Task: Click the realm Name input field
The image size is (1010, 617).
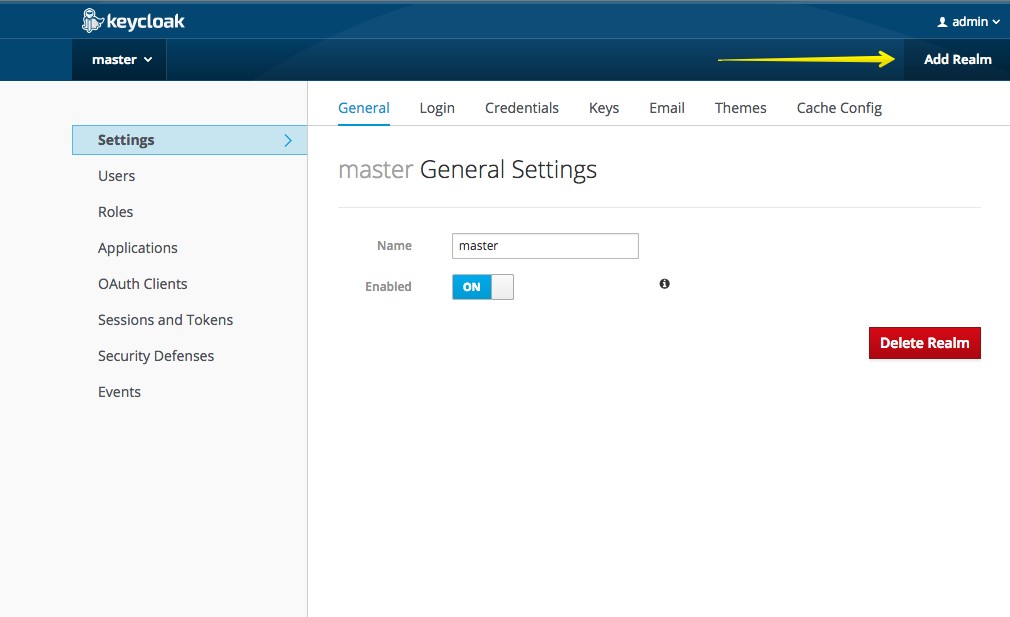Action: pyautogui.click(x=545, y=246)
